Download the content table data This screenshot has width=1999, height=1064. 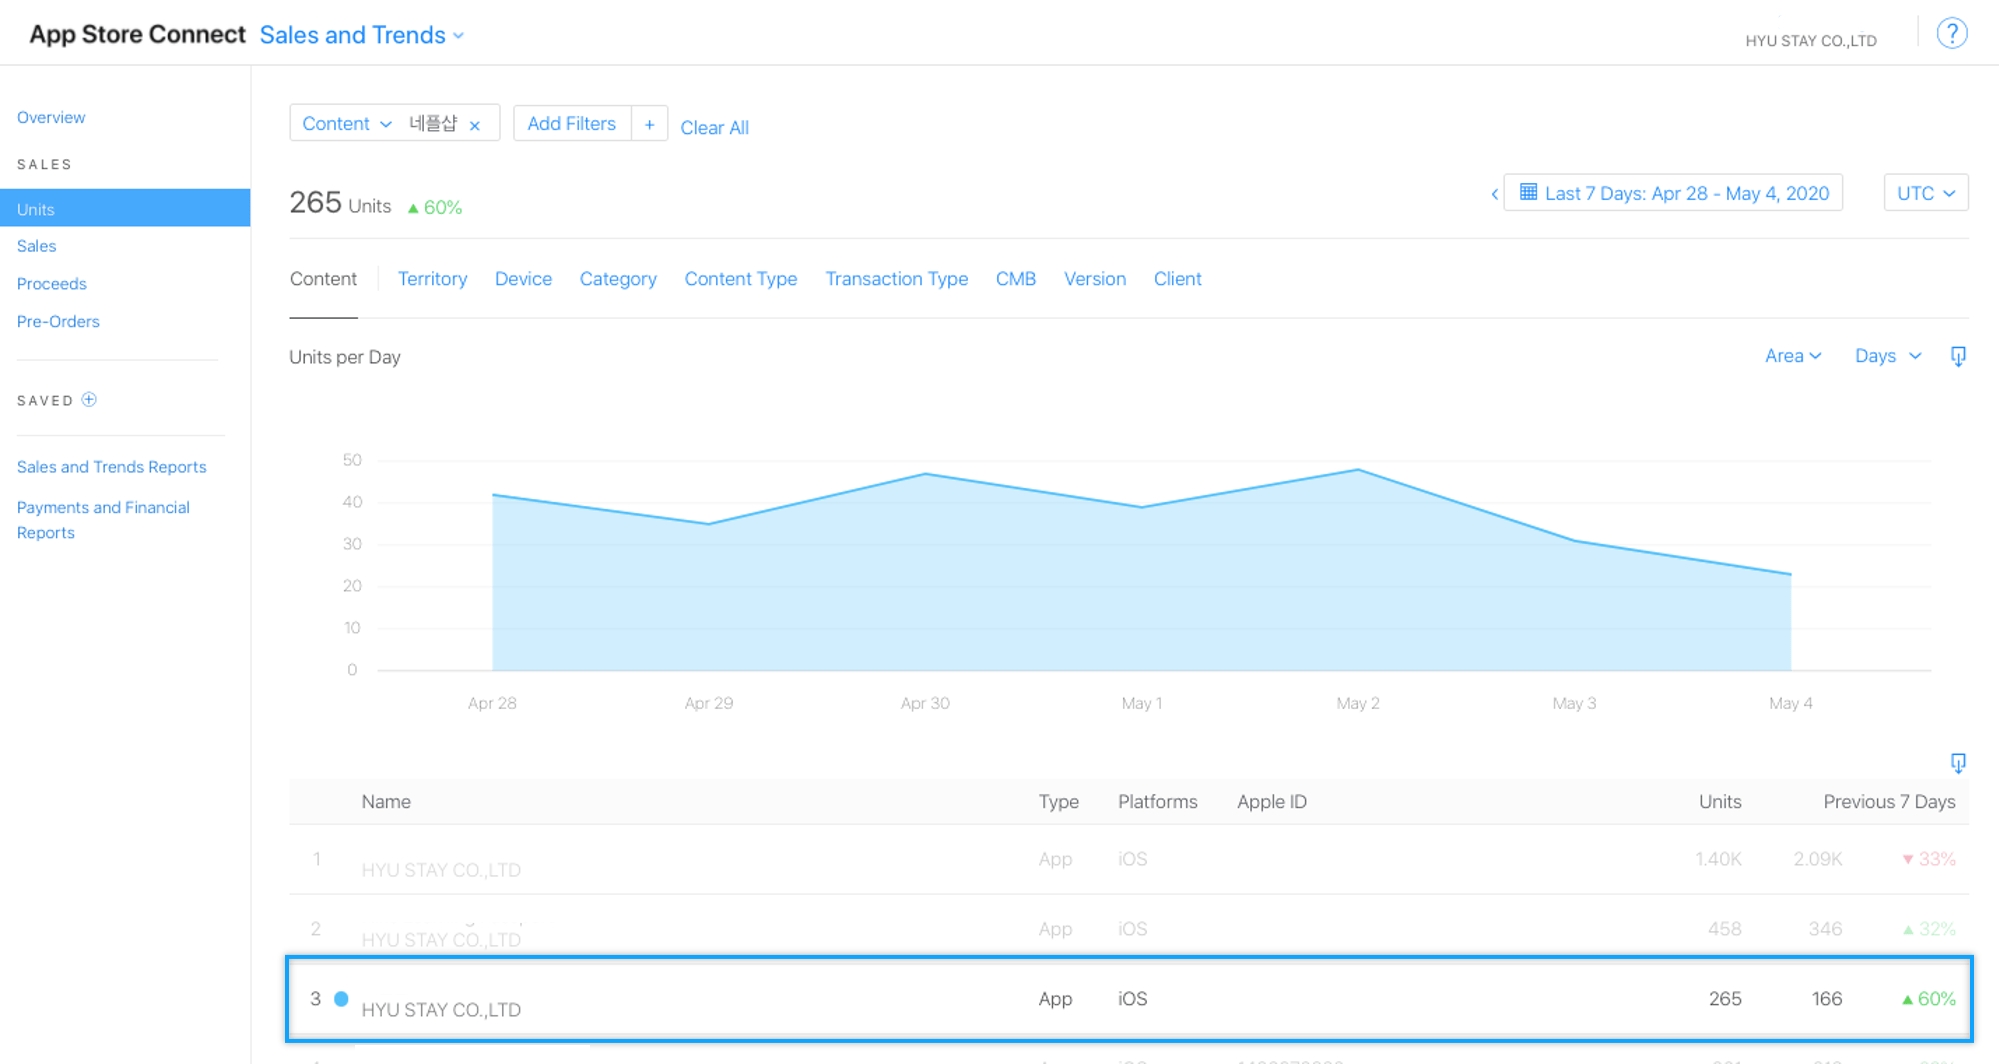(1958, 764)
